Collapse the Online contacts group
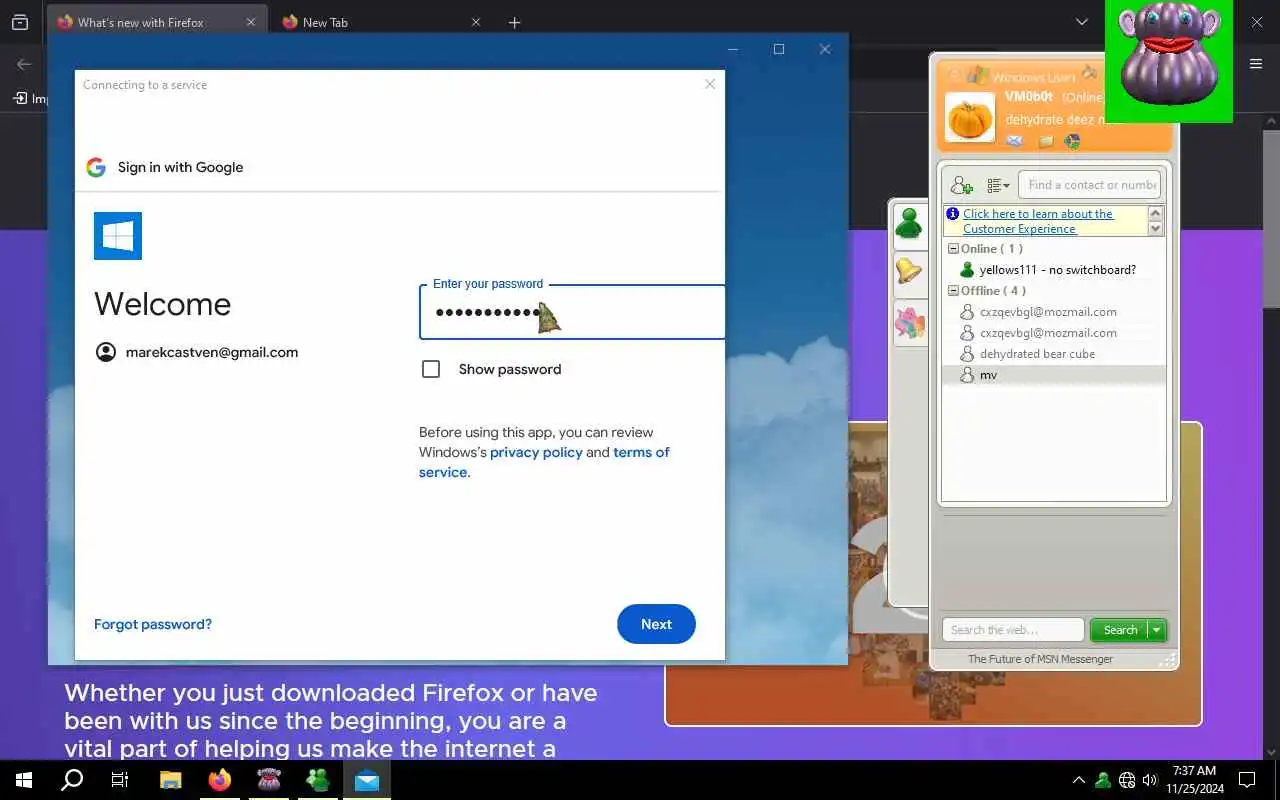Viewport: 1280px width, 800px height. pyautogui.click(x=953, y=249)
